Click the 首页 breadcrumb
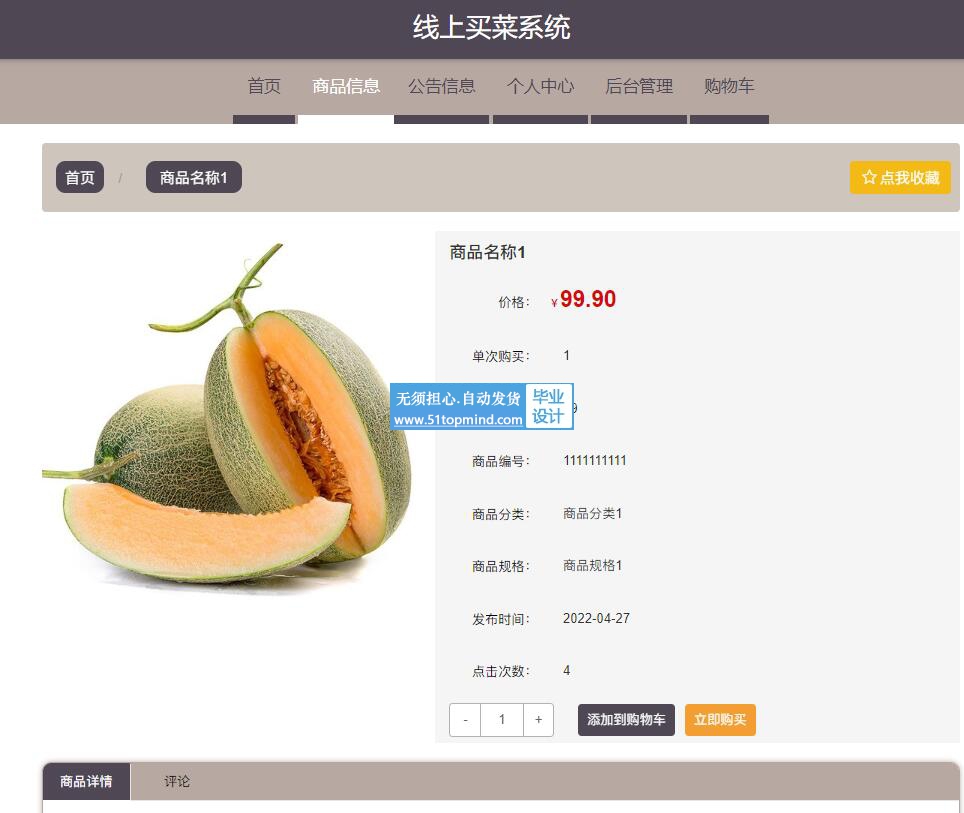Image resolution: width=964 pixels, height=813 pixels. 80,178
